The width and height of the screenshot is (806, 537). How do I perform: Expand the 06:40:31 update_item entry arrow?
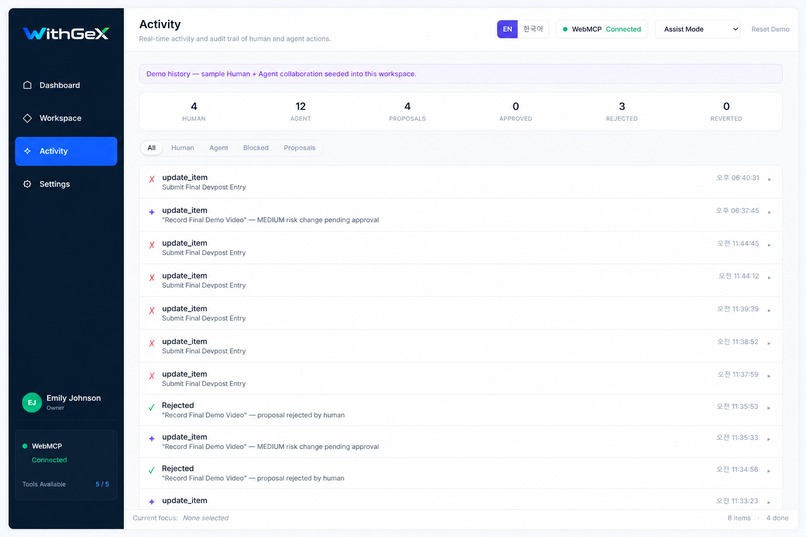pos(770,179)
